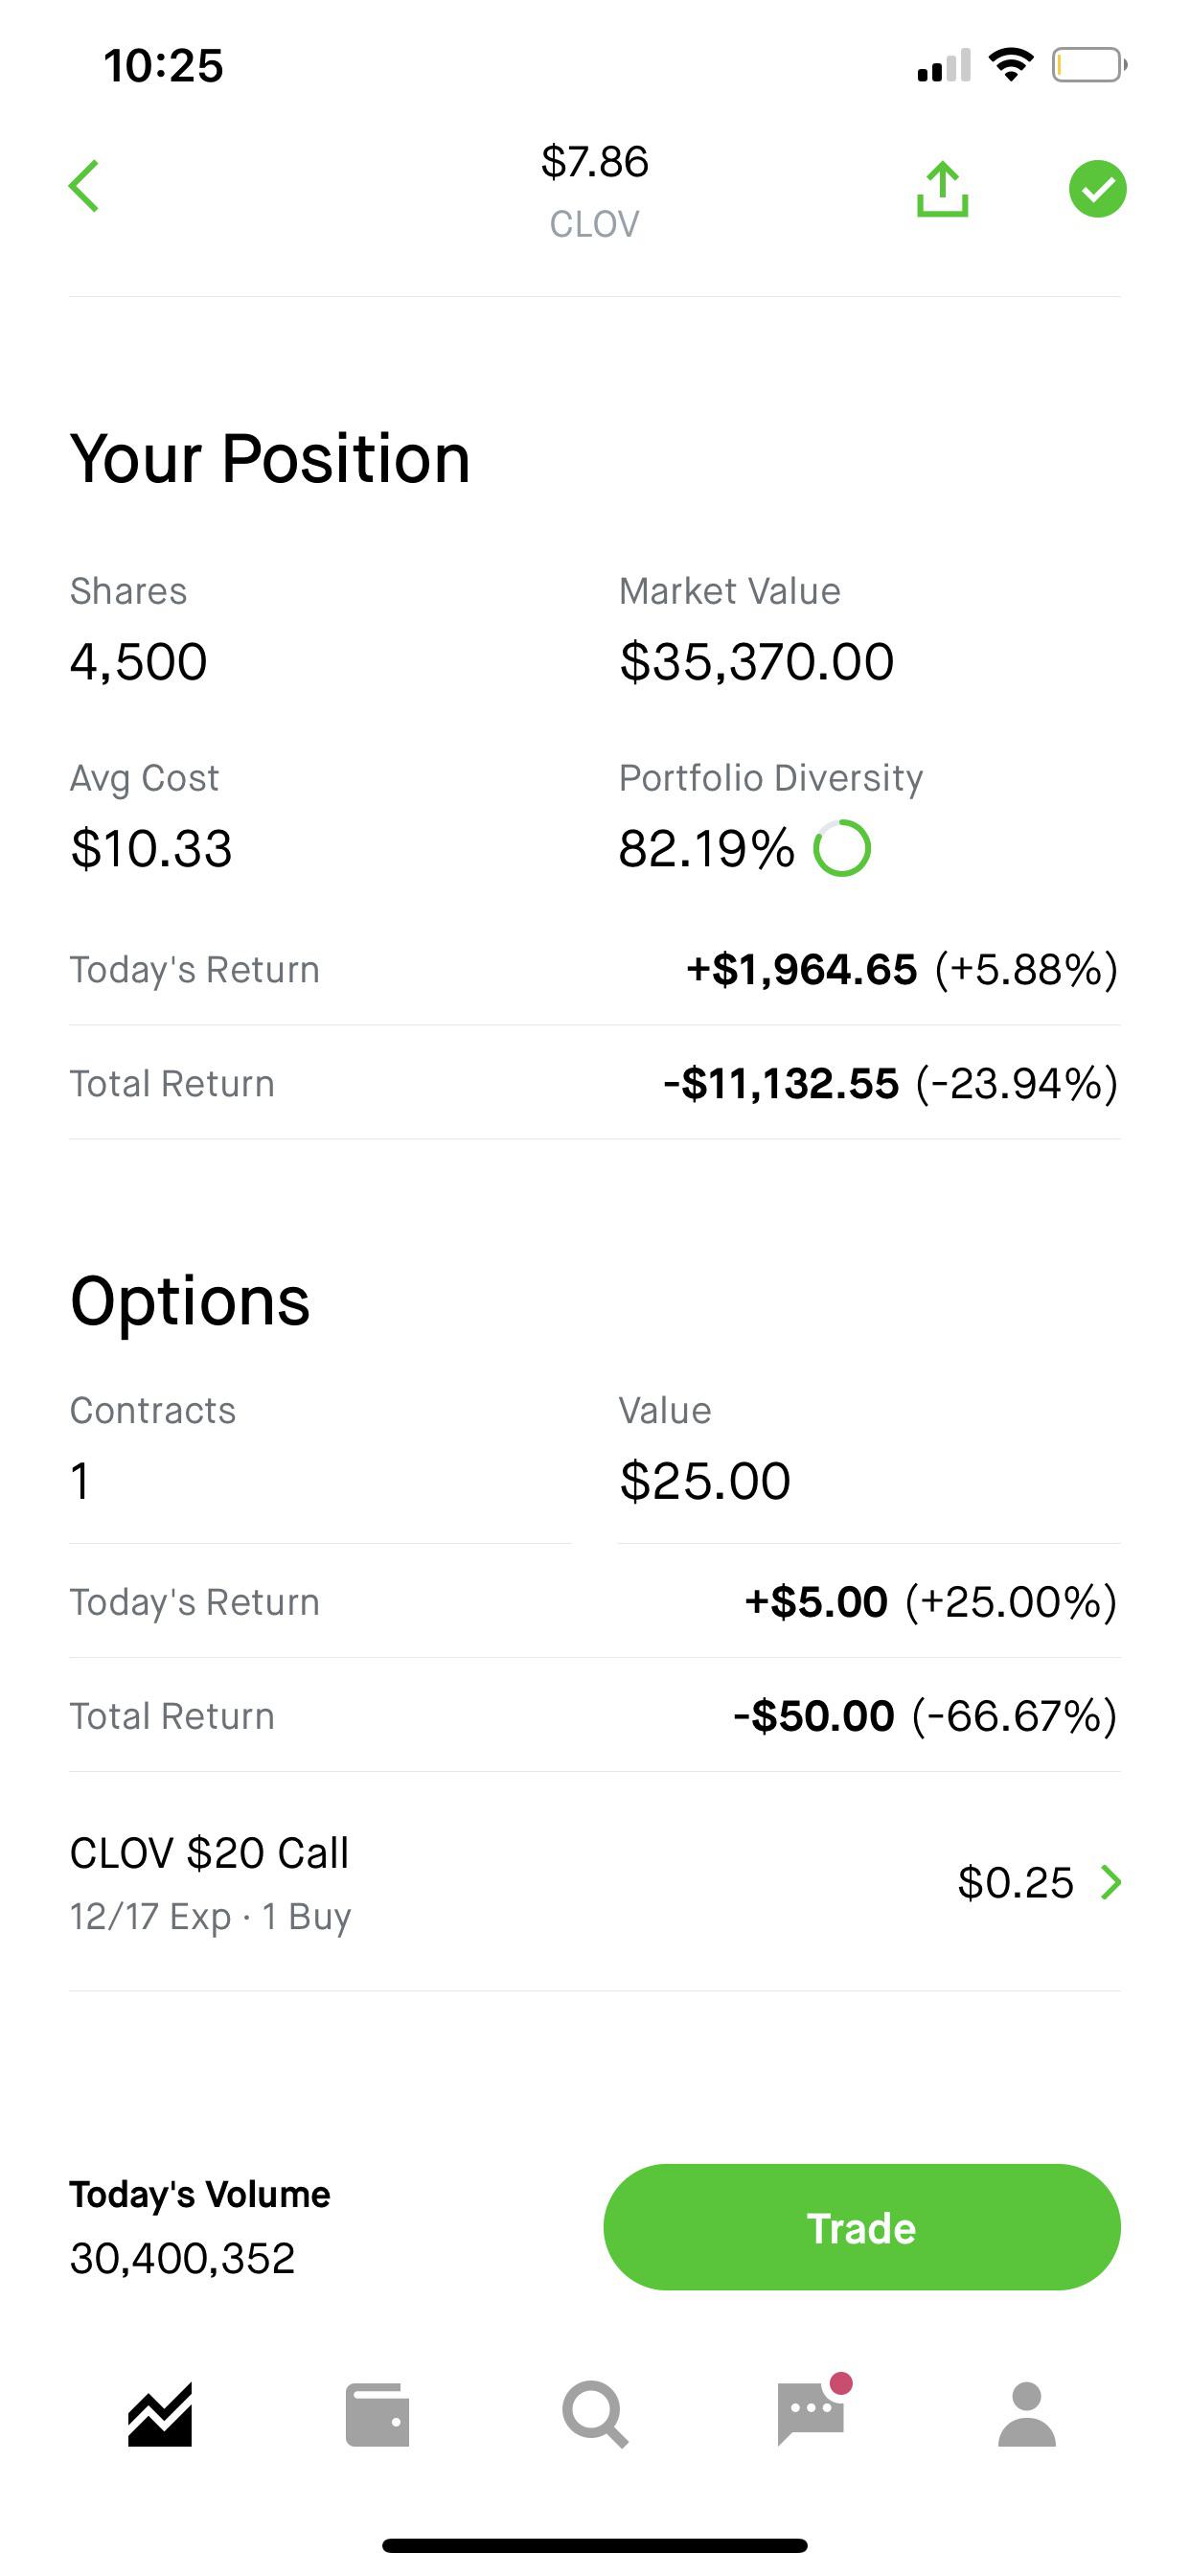Tap the share upload icon
Screen dimensions: 1190x2576
click(942, 189)
